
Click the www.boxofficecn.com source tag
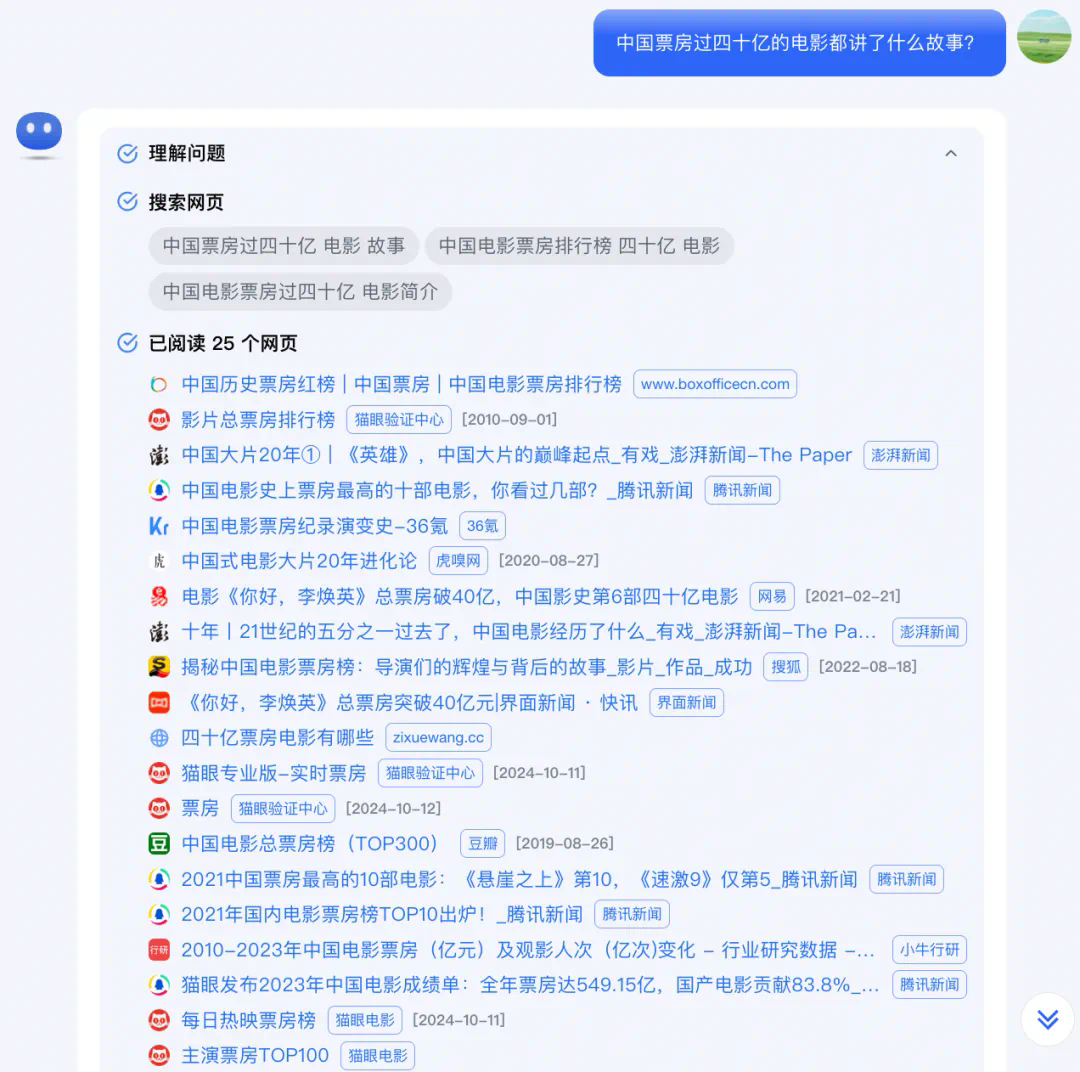point(714,384)
